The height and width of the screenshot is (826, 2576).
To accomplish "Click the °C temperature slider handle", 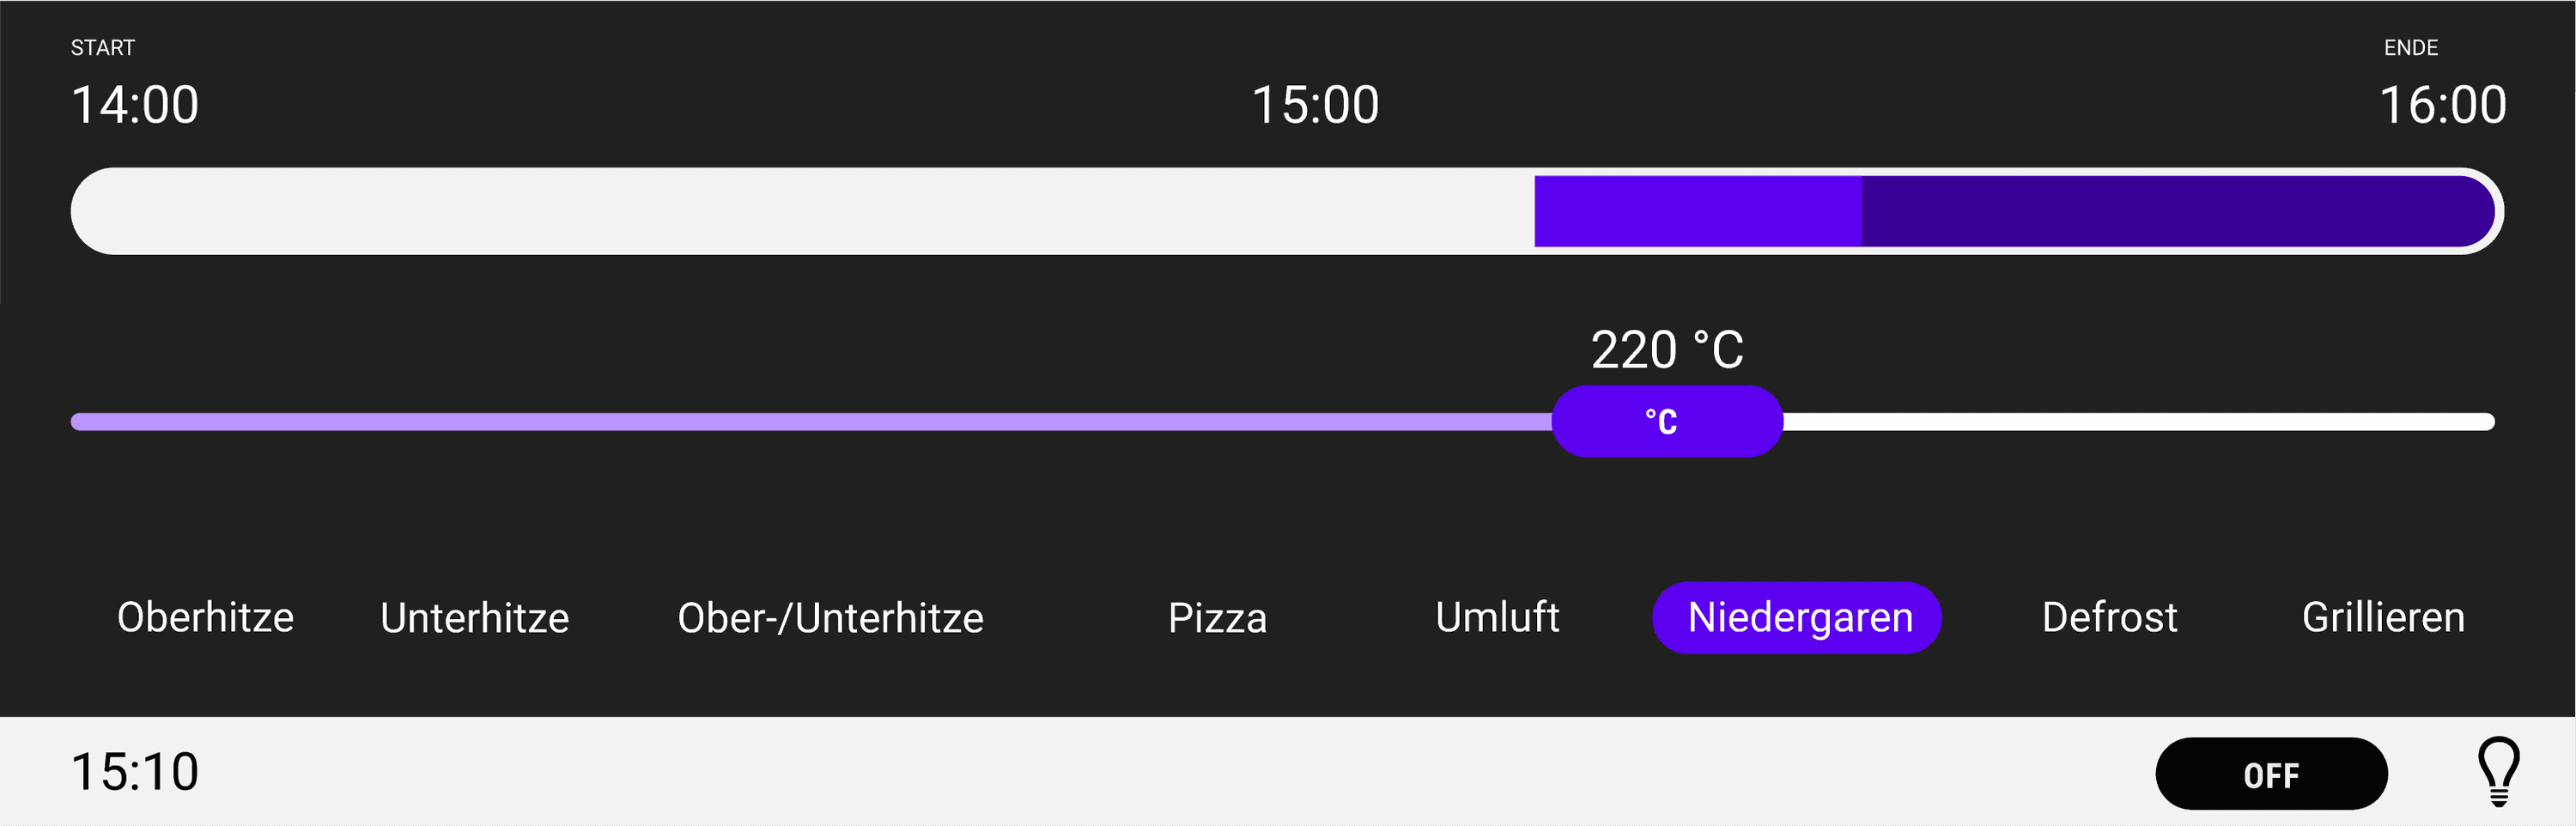I will [1667, 422].
